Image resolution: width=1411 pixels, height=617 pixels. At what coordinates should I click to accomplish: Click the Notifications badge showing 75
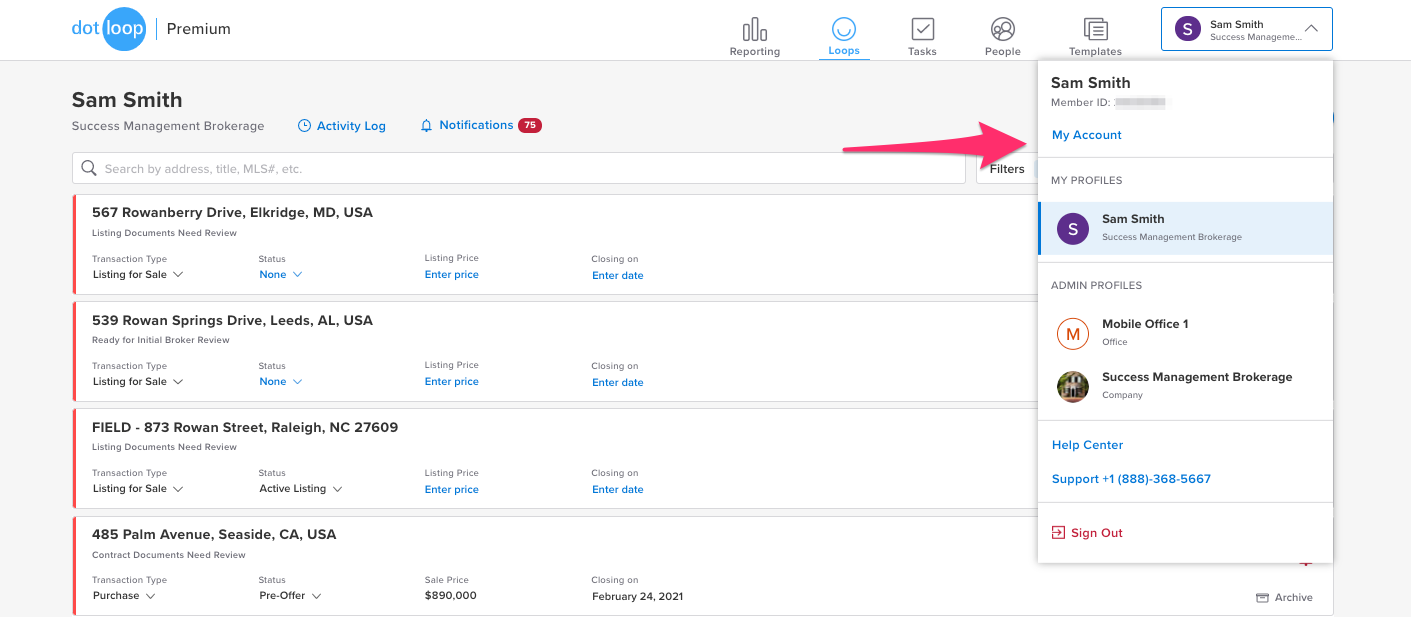531,125
